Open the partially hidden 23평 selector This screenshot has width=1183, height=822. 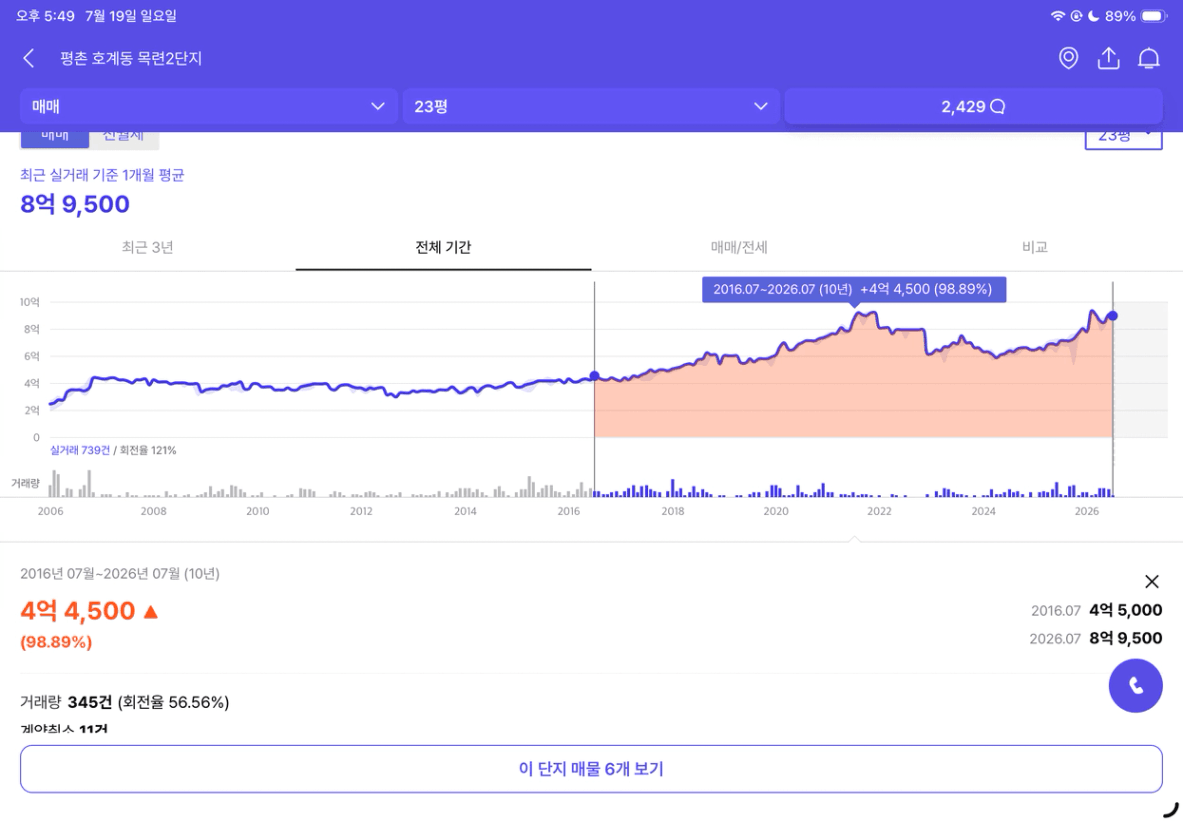pyautogui.click(x=1123, y=140)
